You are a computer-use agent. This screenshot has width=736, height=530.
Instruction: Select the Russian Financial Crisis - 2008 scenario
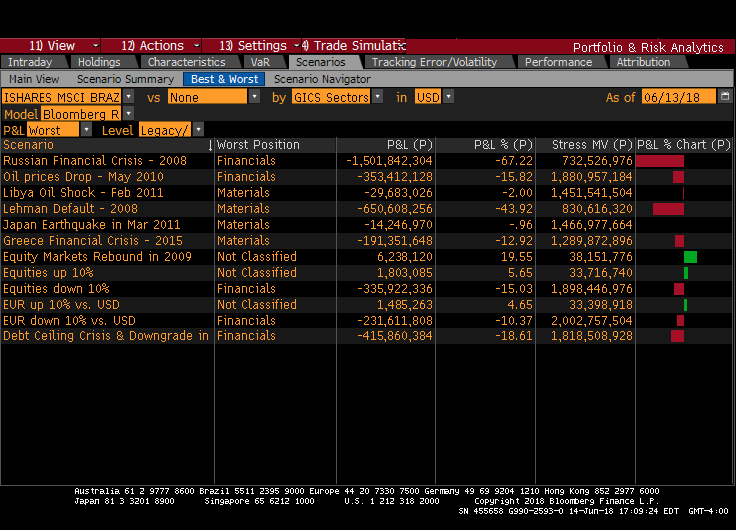(95, 161)
